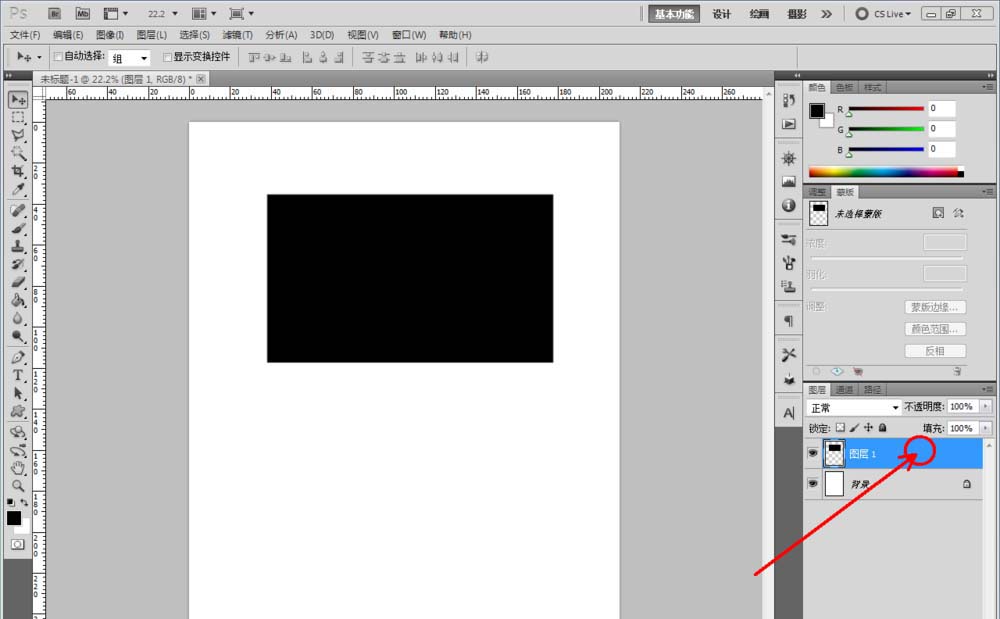Open the History panel icon
1000x619 pixels.
click(x=789, y=100)
